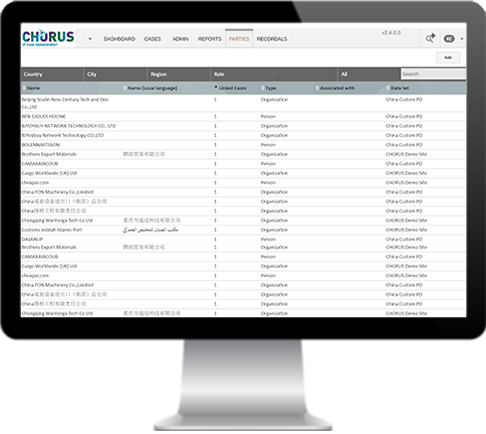
Task: Go to the Recordals menu
Action: [272, 39]
